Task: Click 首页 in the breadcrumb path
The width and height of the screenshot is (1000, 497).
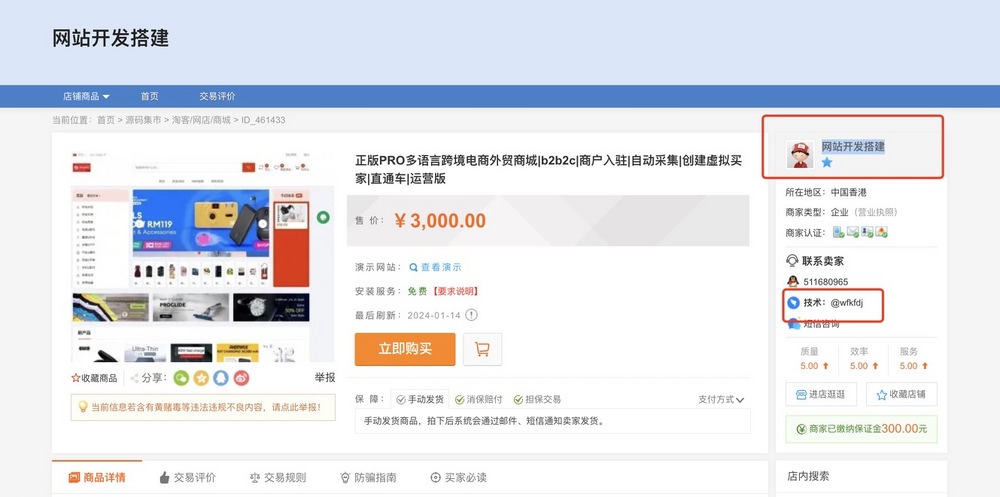Action: click(x=106, y=120)
